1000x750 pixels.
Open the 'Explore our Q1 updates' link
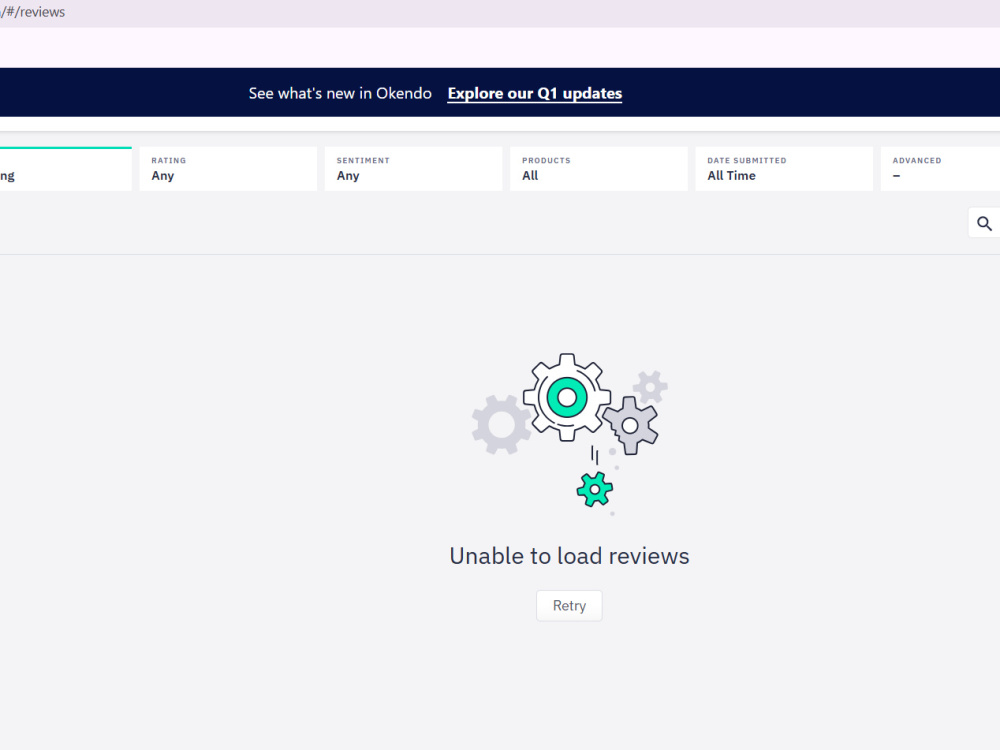click(x=534, y=93)
